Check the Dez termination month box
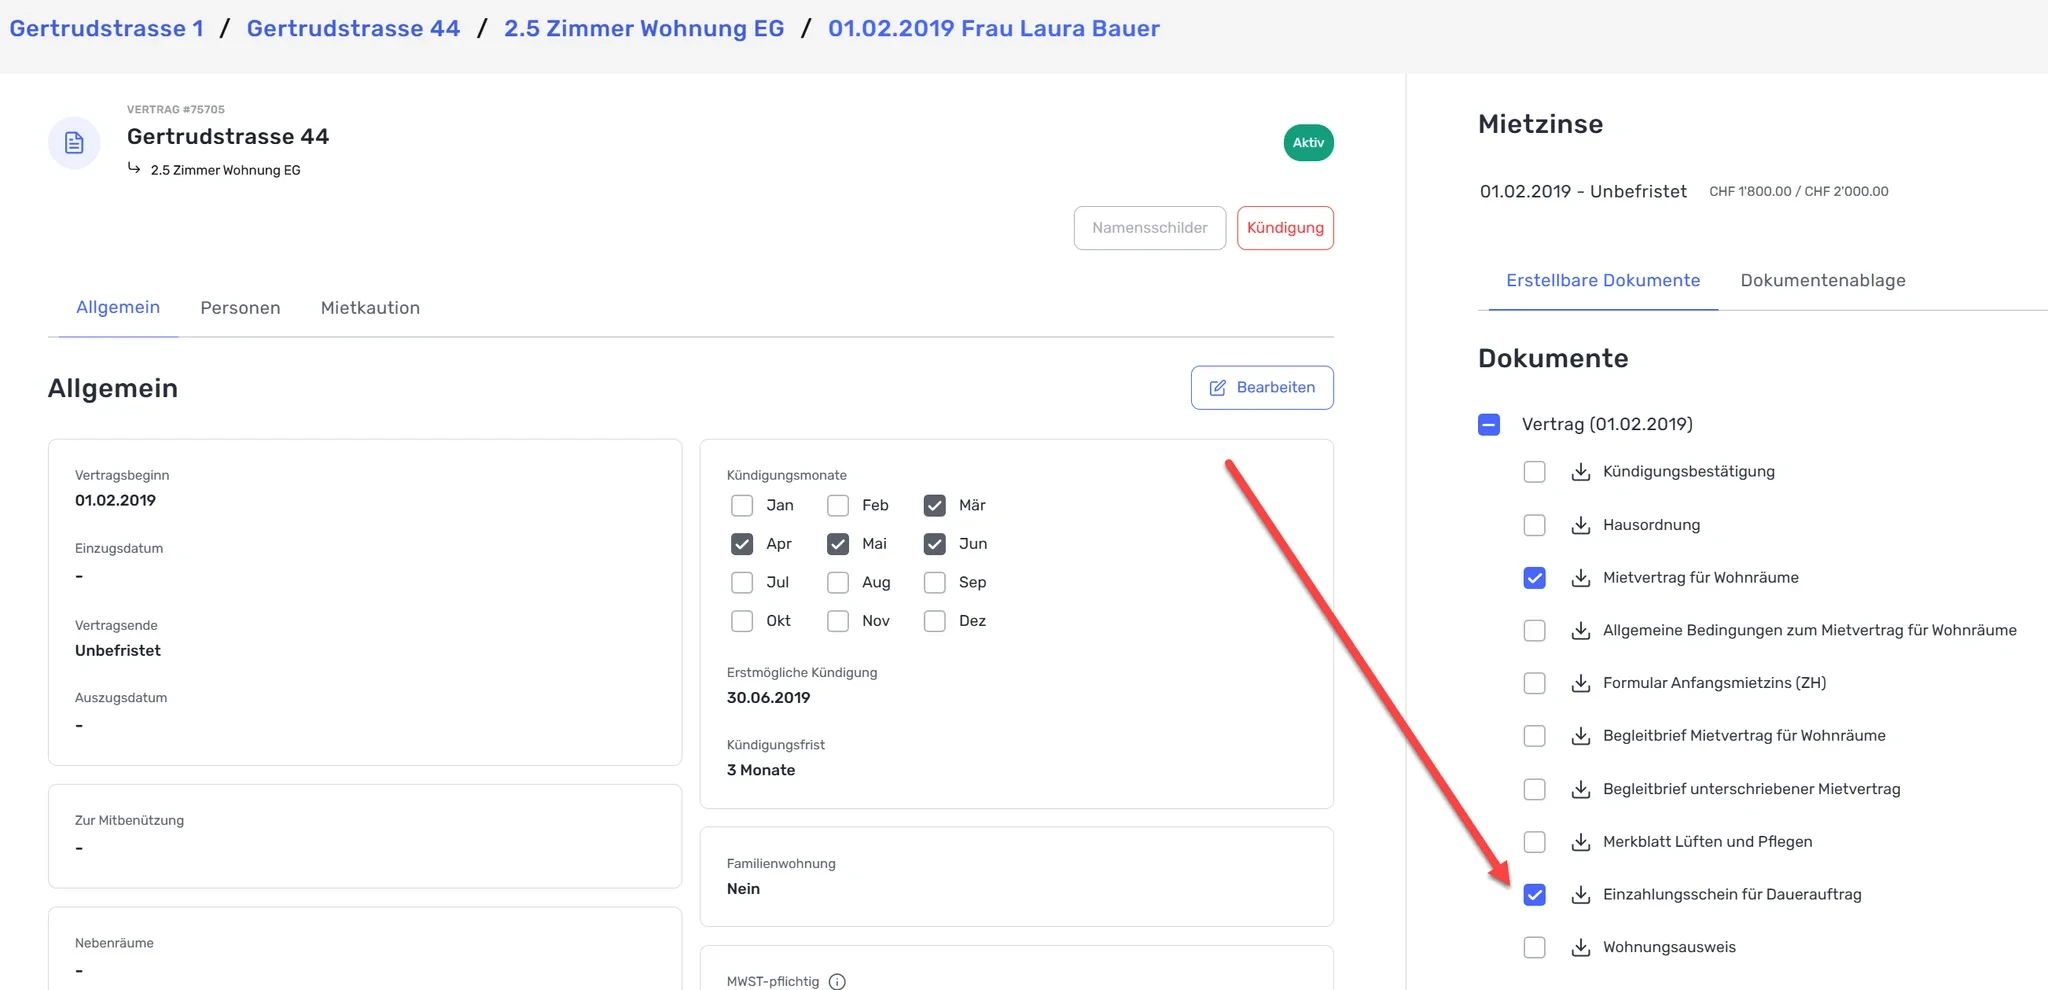 (x=935, y=621)
